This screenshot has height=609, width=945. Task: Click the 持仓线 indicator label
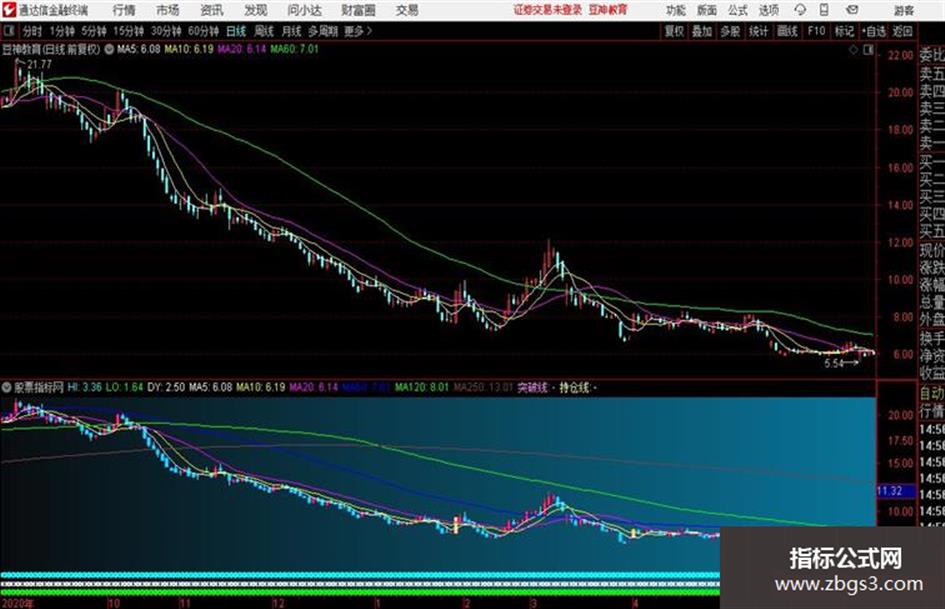point(574,387)
